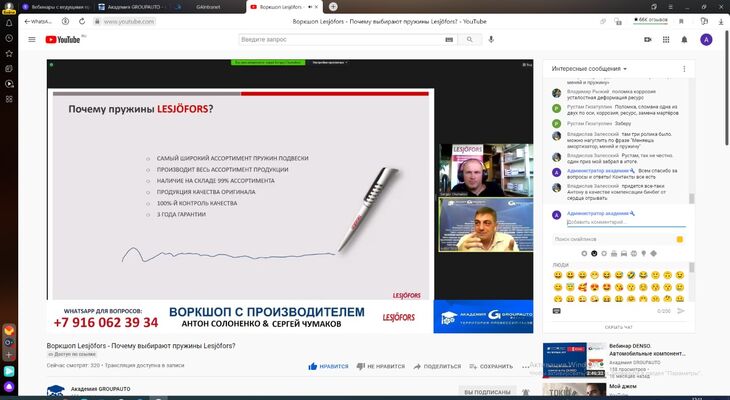Click the СОХРАНИТЬ save button
This screenshot has height=400, width=730.
coord(491,366)
